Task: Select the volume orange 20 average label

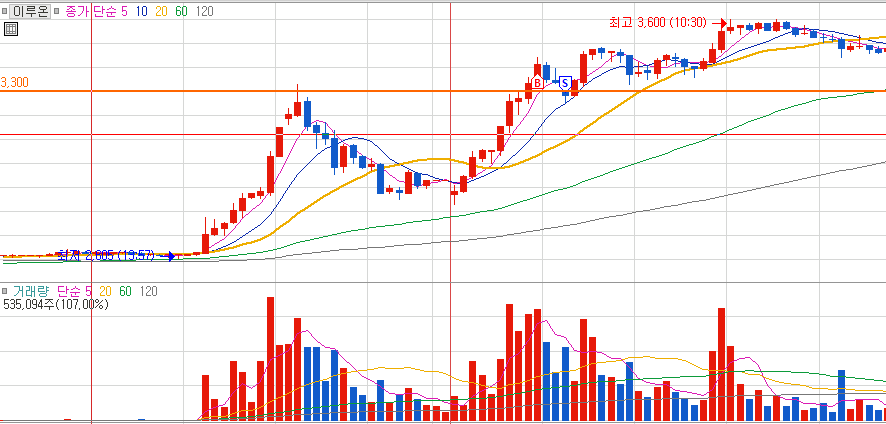Action: tap(105, 292)
